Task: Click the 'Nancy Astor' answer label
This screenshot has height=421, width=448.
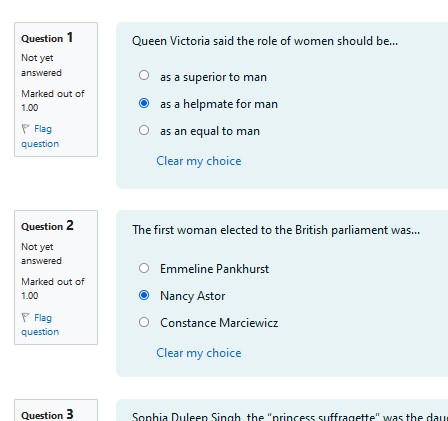Action: point(192,296)
